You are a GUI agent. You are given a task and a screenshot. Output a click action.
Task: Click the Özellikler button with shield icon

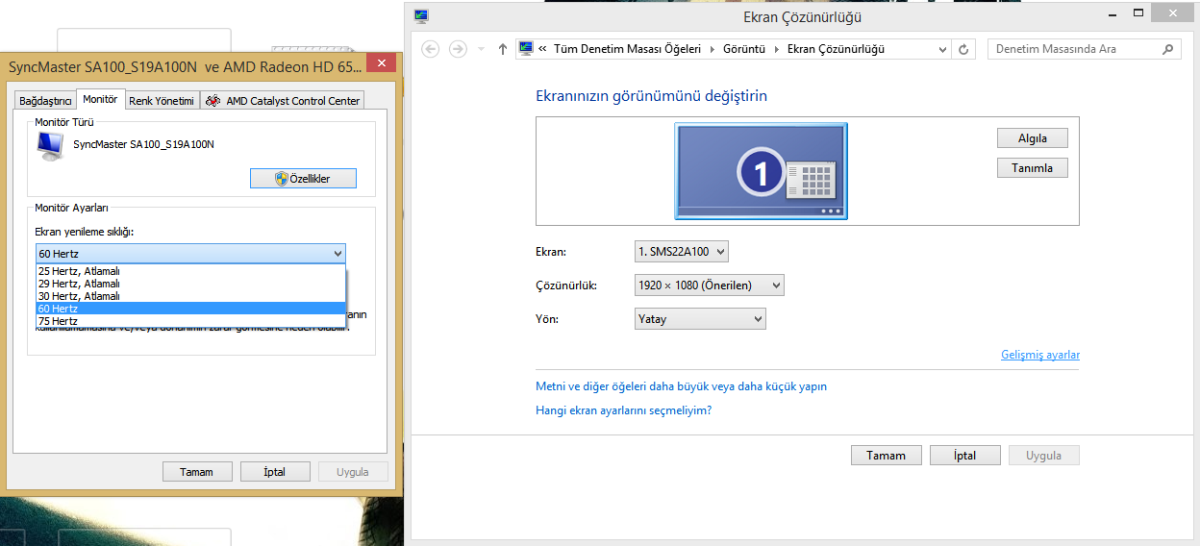click(x=303, y=179)
